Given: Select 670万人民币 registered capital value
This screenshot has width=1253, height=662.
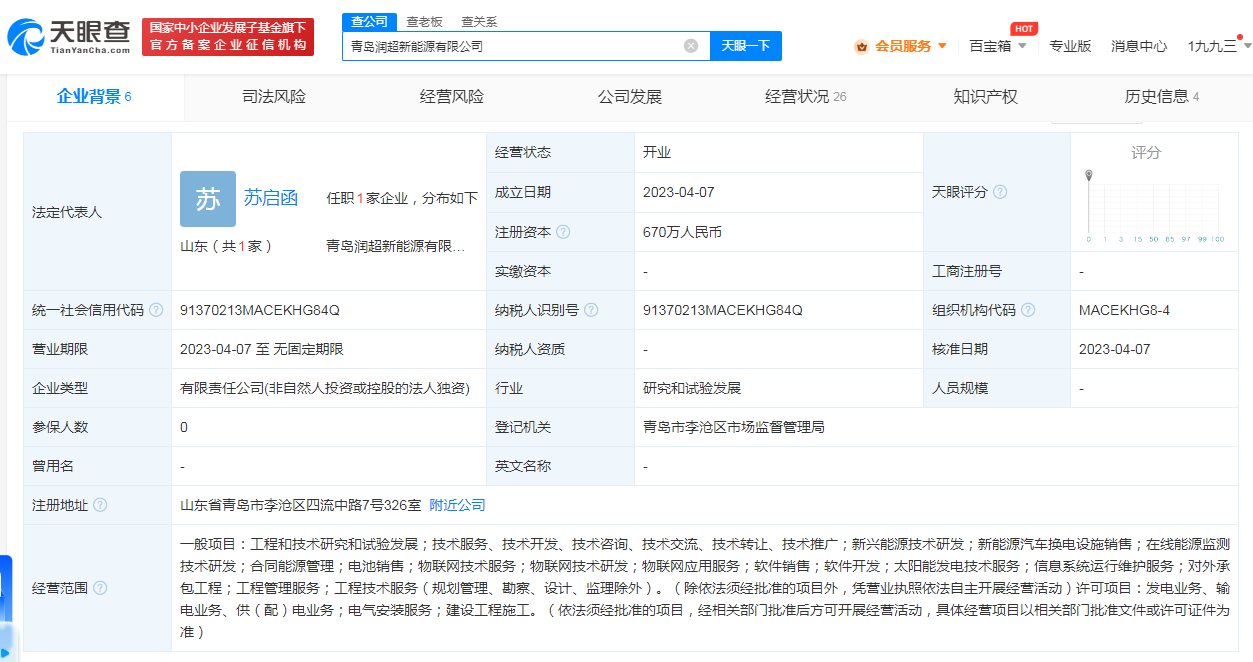Looking at the screenshot, I should click(x=682, y=232).
